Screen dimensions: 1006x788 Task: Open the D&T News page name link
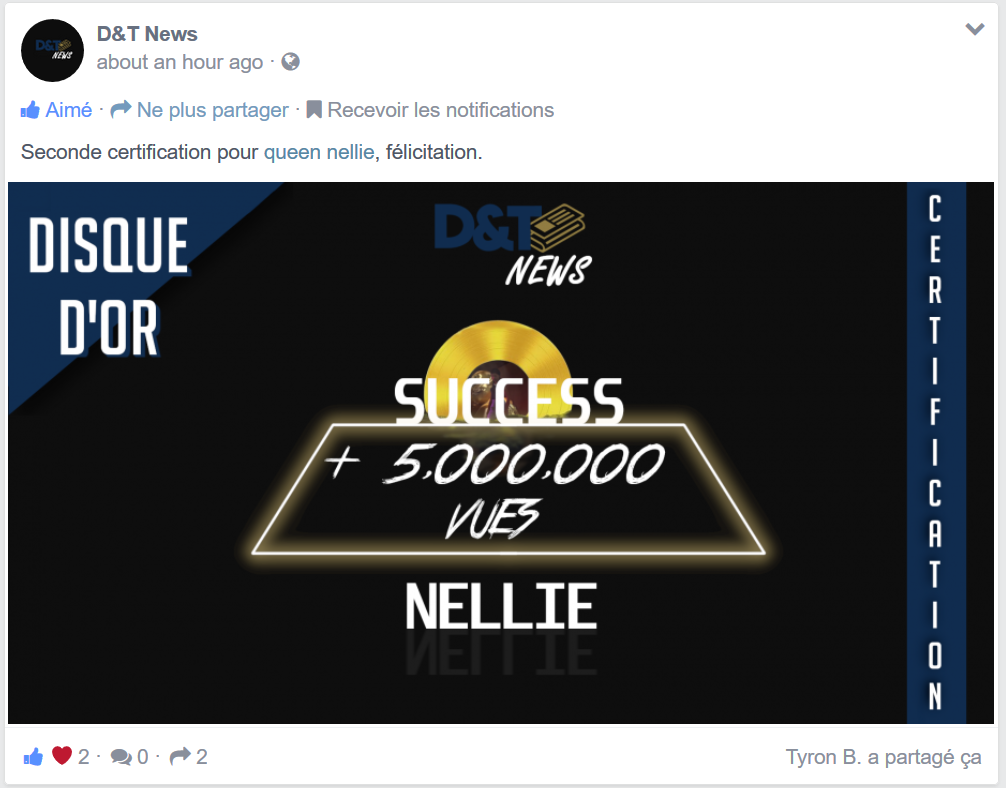point(147,34)
